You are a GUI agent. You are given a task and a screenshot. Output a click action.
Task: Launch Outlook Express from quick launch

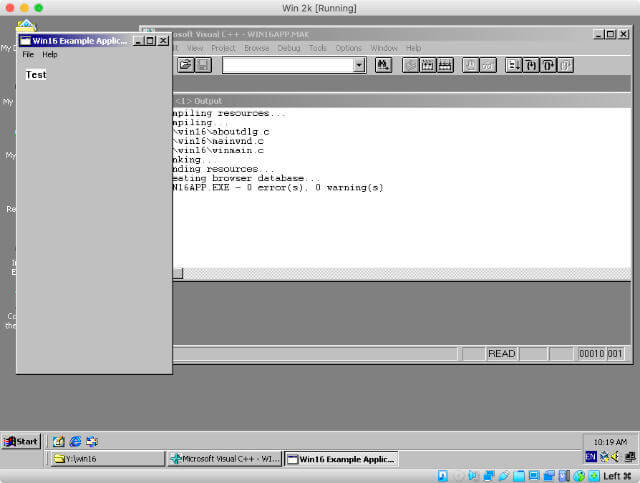[92, 441]
